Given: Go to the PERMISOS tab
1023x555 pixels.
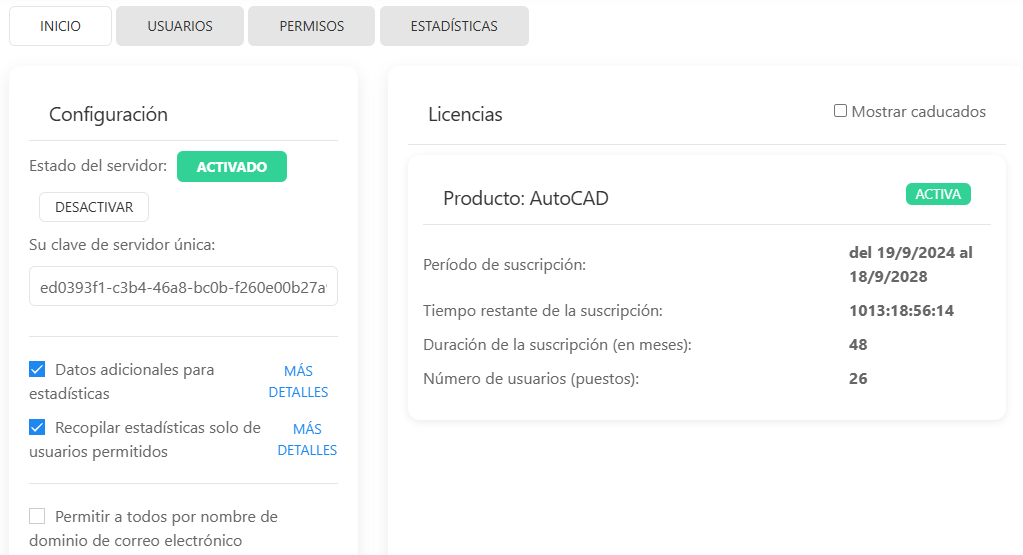Looking at the screenshot, I should [311, 26].
